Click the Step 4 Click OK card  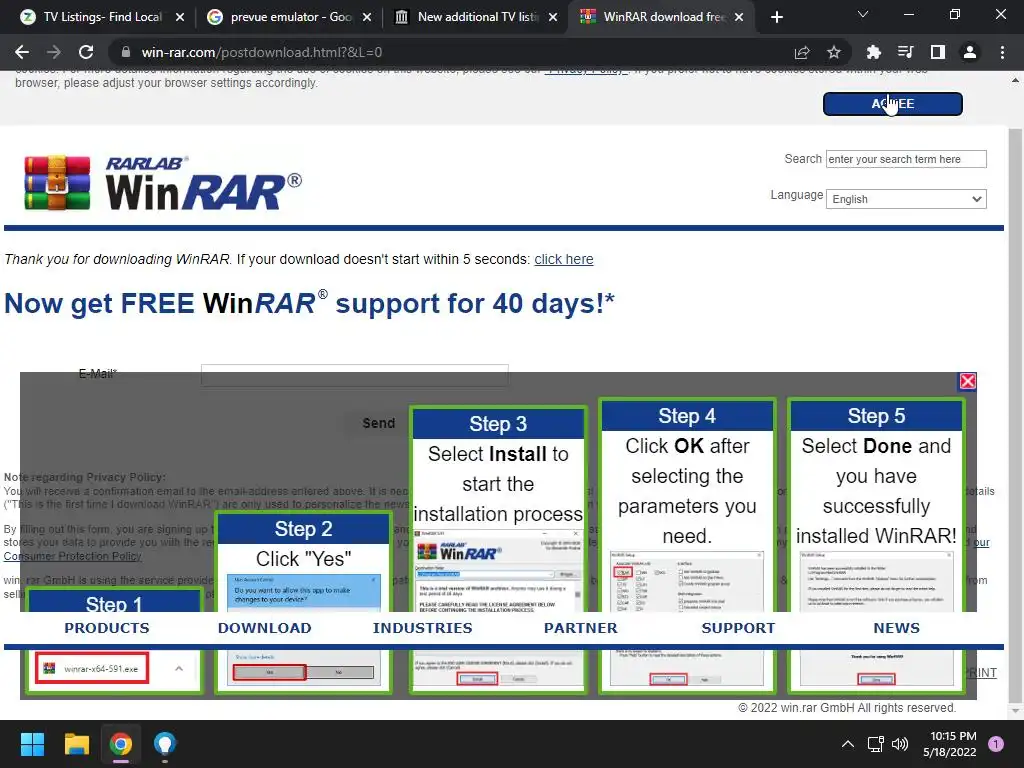[687, 545]
